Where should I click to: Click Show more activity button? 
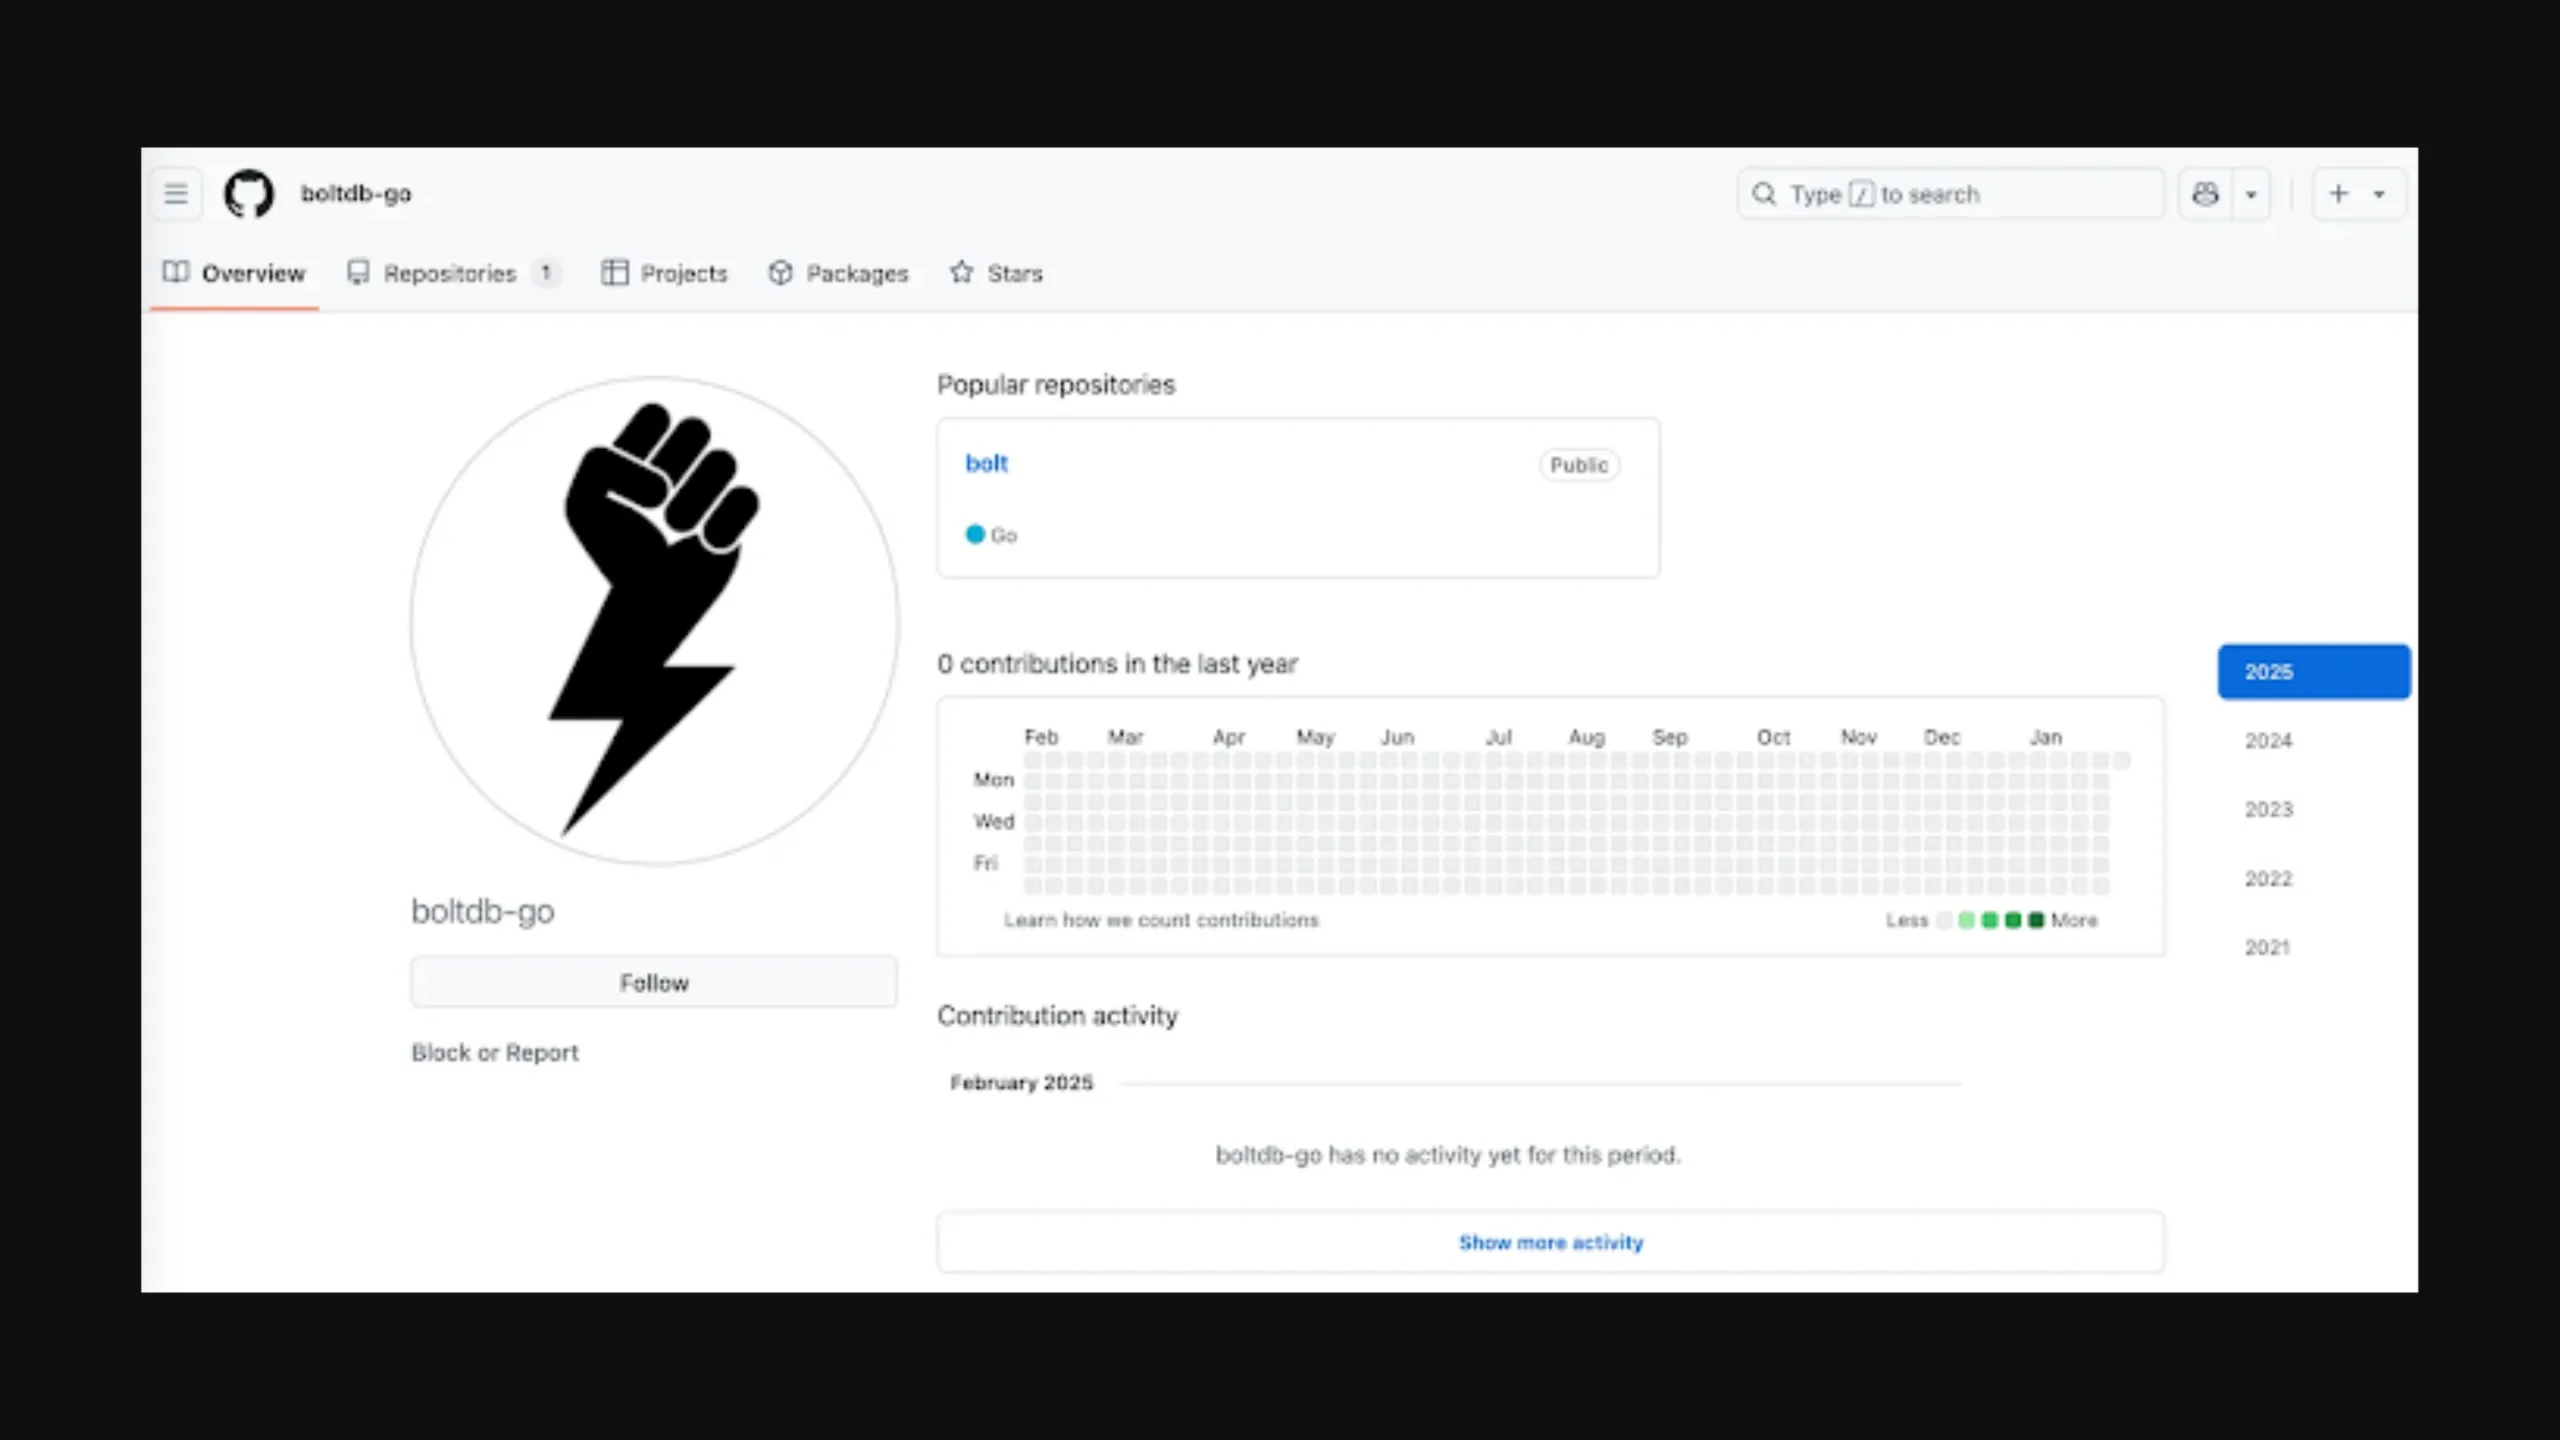coord(1550,1242)
